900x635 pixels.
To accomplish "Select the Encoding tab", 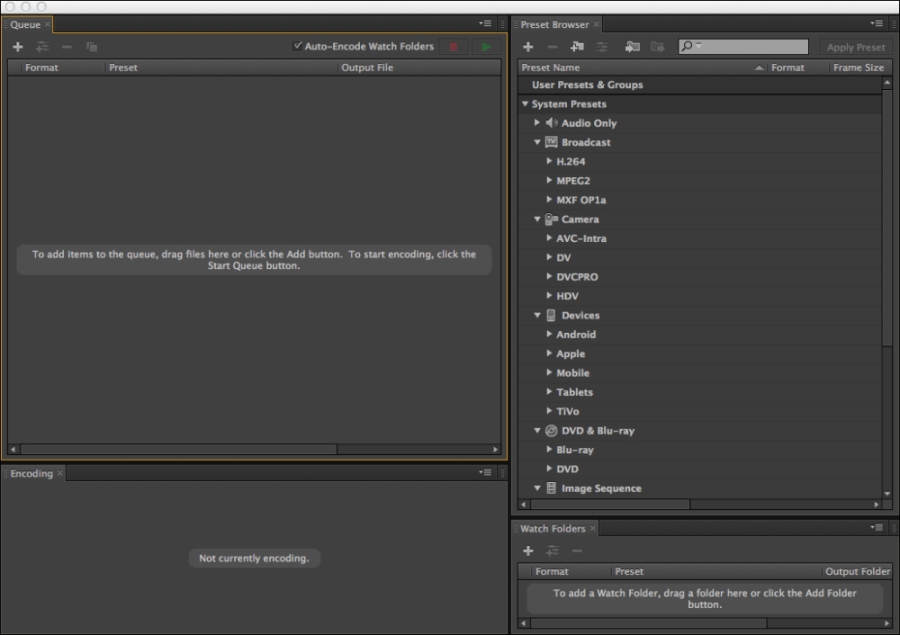I will point(31,474).
